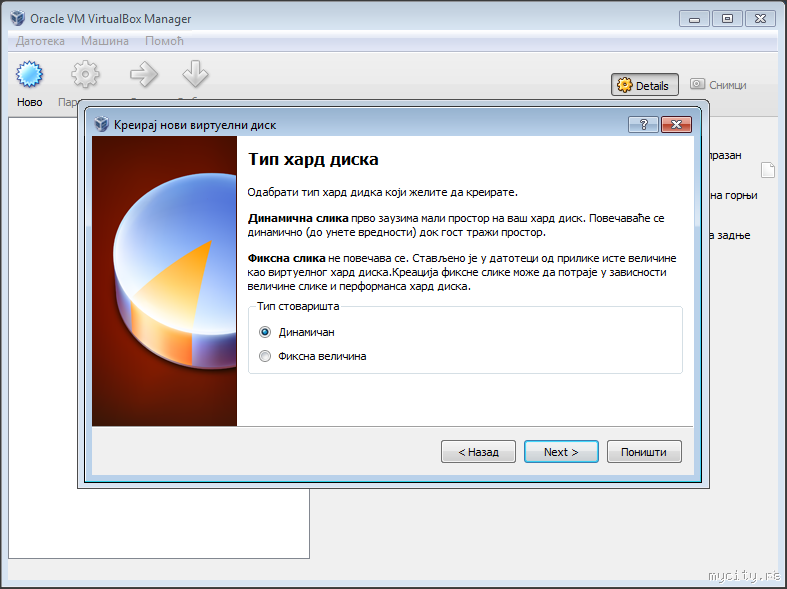
Task: Click the settings gear toolbar icon
Action: 85,74
